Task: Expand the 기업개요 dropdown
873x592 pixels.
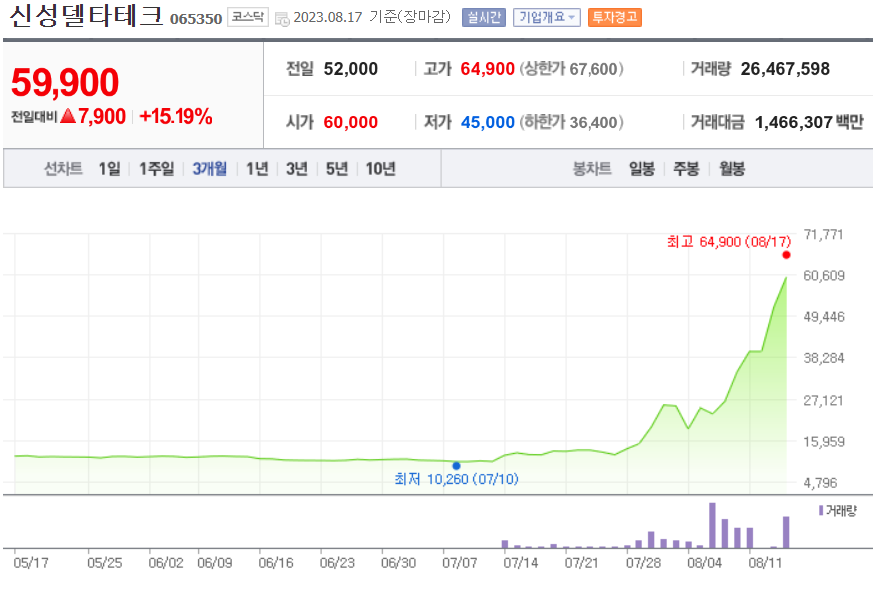Action: [547, 18]
